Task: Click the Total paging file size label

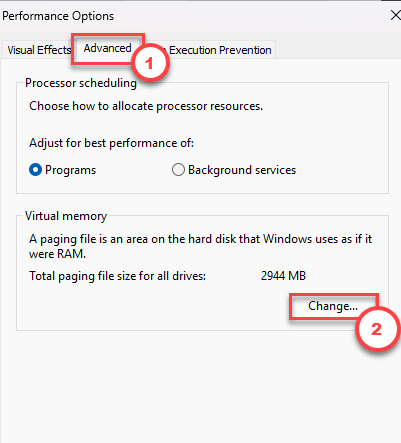Action: tap(117, 276)
